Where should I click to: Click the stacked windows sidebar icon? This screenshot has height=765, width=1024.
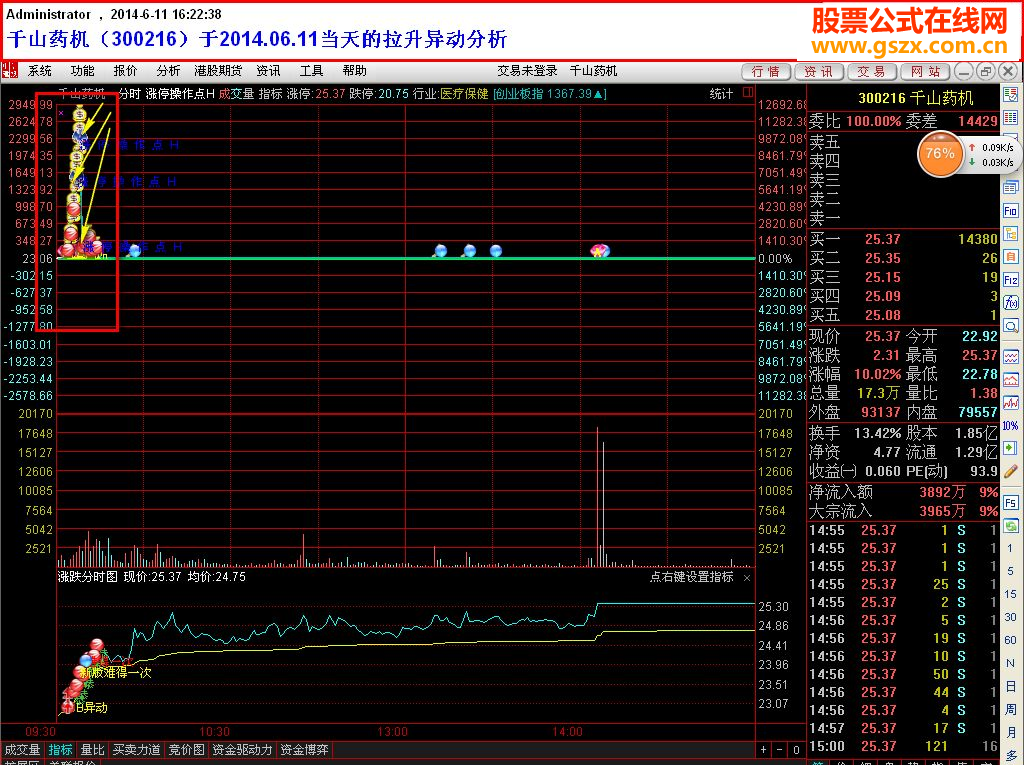coord(1010,187)
